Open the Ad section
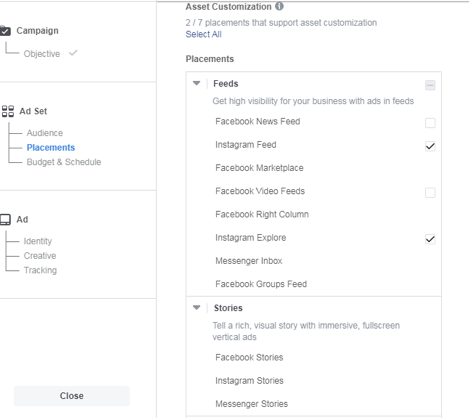Viewport: 469px width, 418px height. (x=22, y=219)
